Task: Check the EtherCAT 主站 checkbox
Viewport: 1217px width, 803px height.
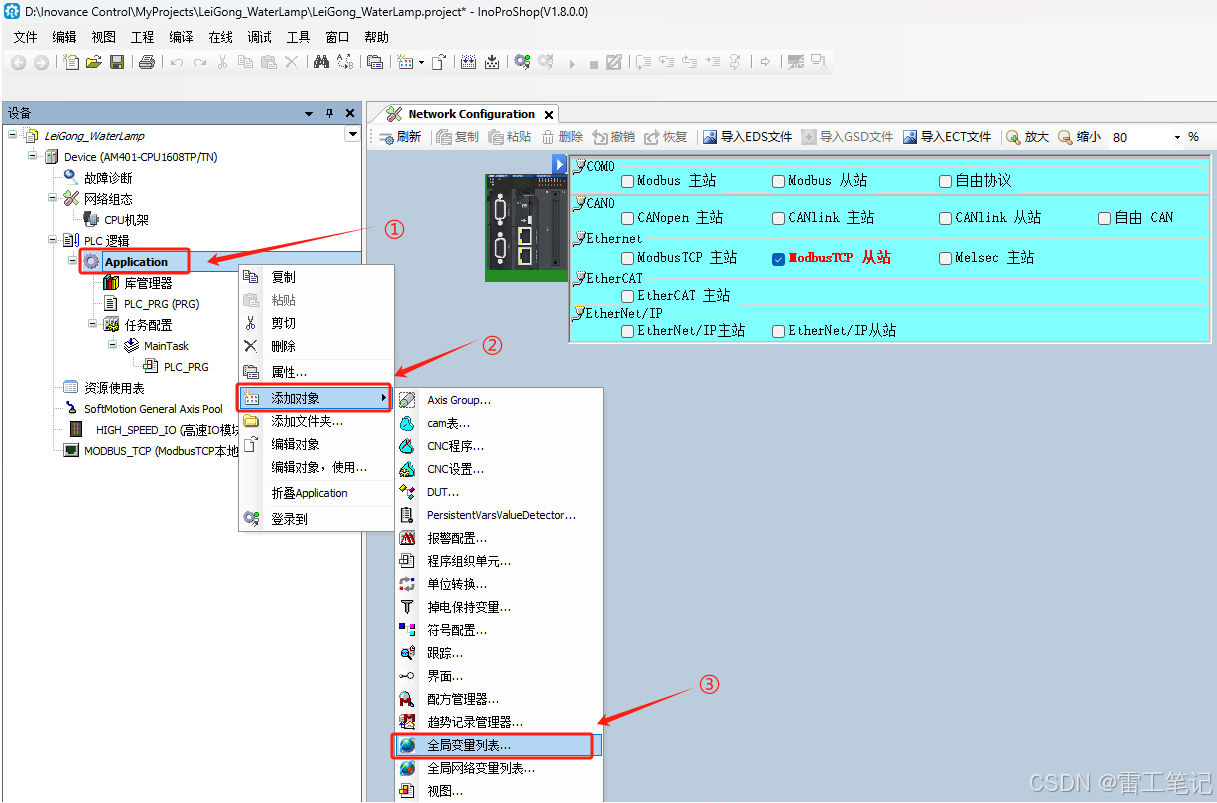Action: (627, 296)
